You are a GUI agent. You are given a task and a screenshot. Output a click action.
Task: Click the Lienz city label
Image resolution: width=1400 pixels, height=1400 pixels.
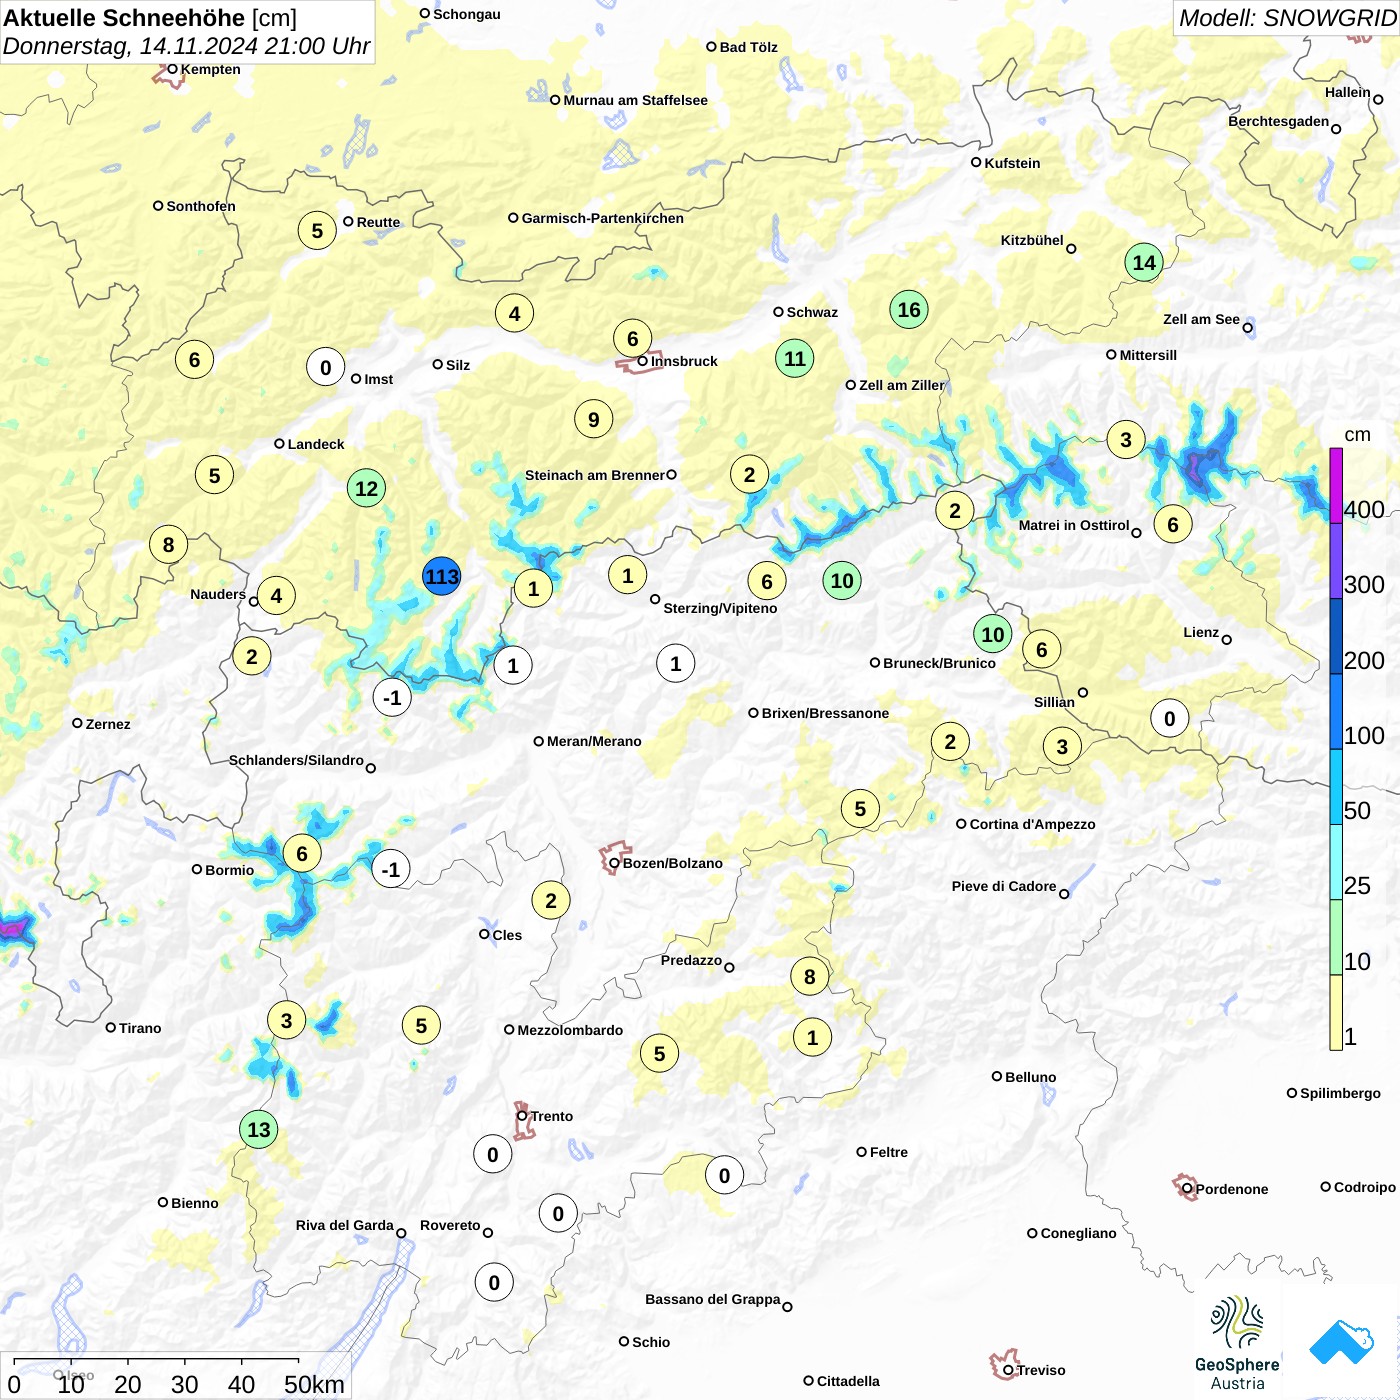(x=1201, y=632)
